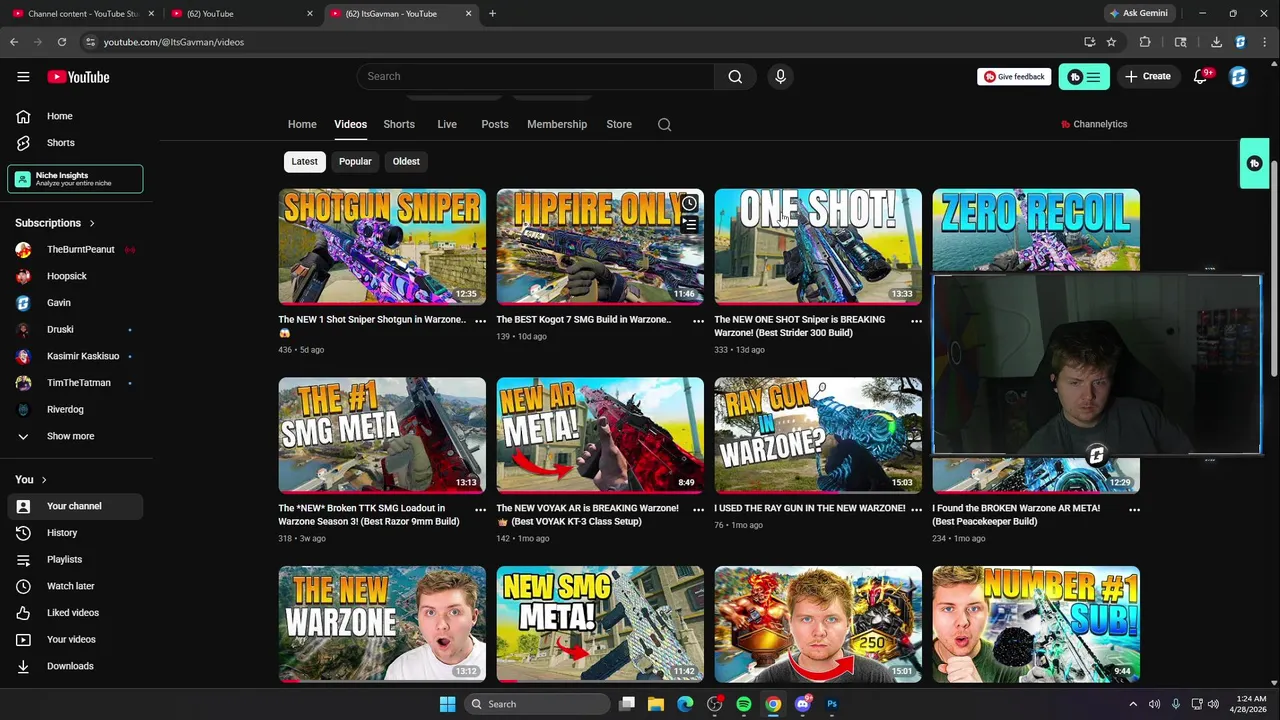Open Windows Start menu

pyautogui.click(x=447, y=704)
